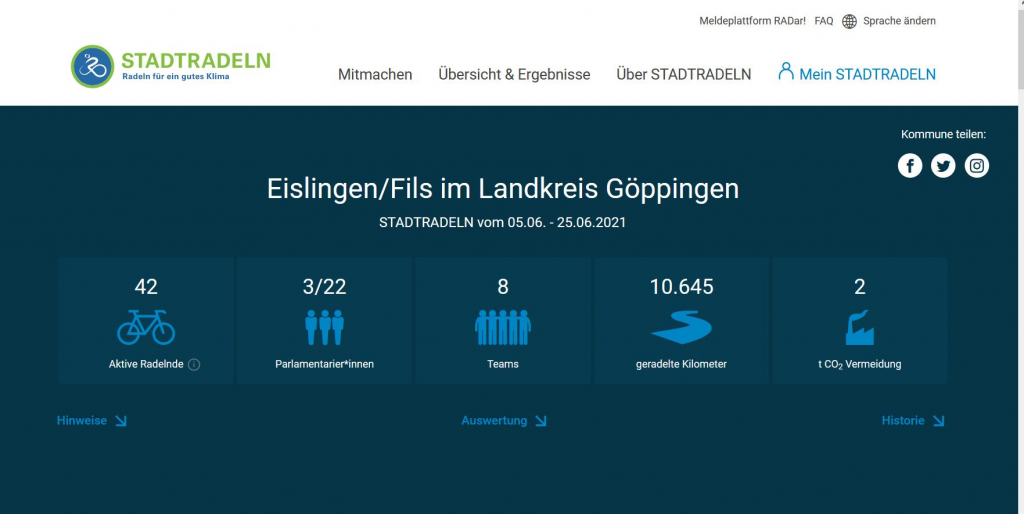Viewport: 1024px width, 514px height.
Task: Click the bicycle icon for active riders
Action: (146, 327)
